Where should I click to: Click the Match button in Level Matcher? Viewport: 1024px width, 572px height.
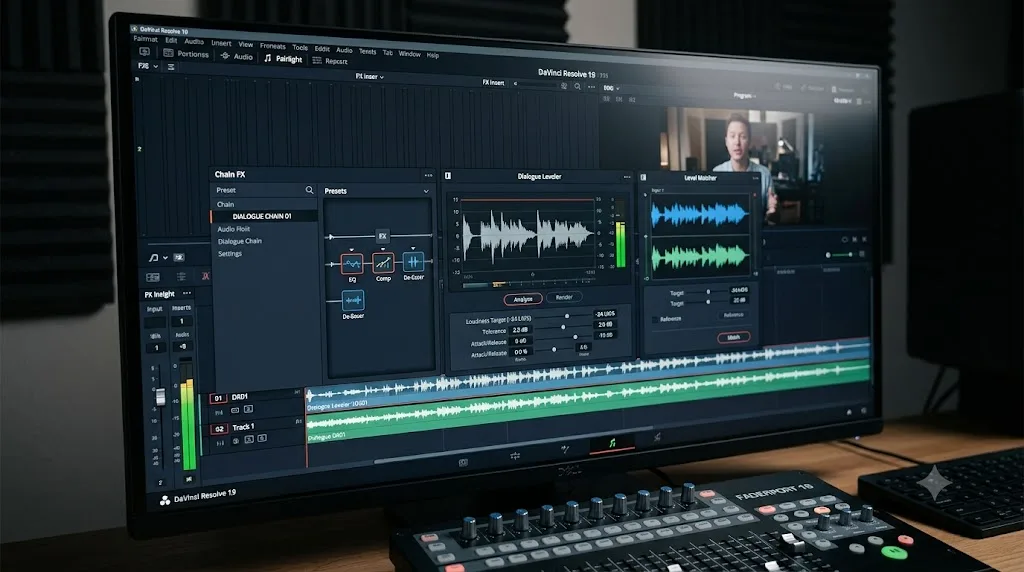(x=733, y=338)
